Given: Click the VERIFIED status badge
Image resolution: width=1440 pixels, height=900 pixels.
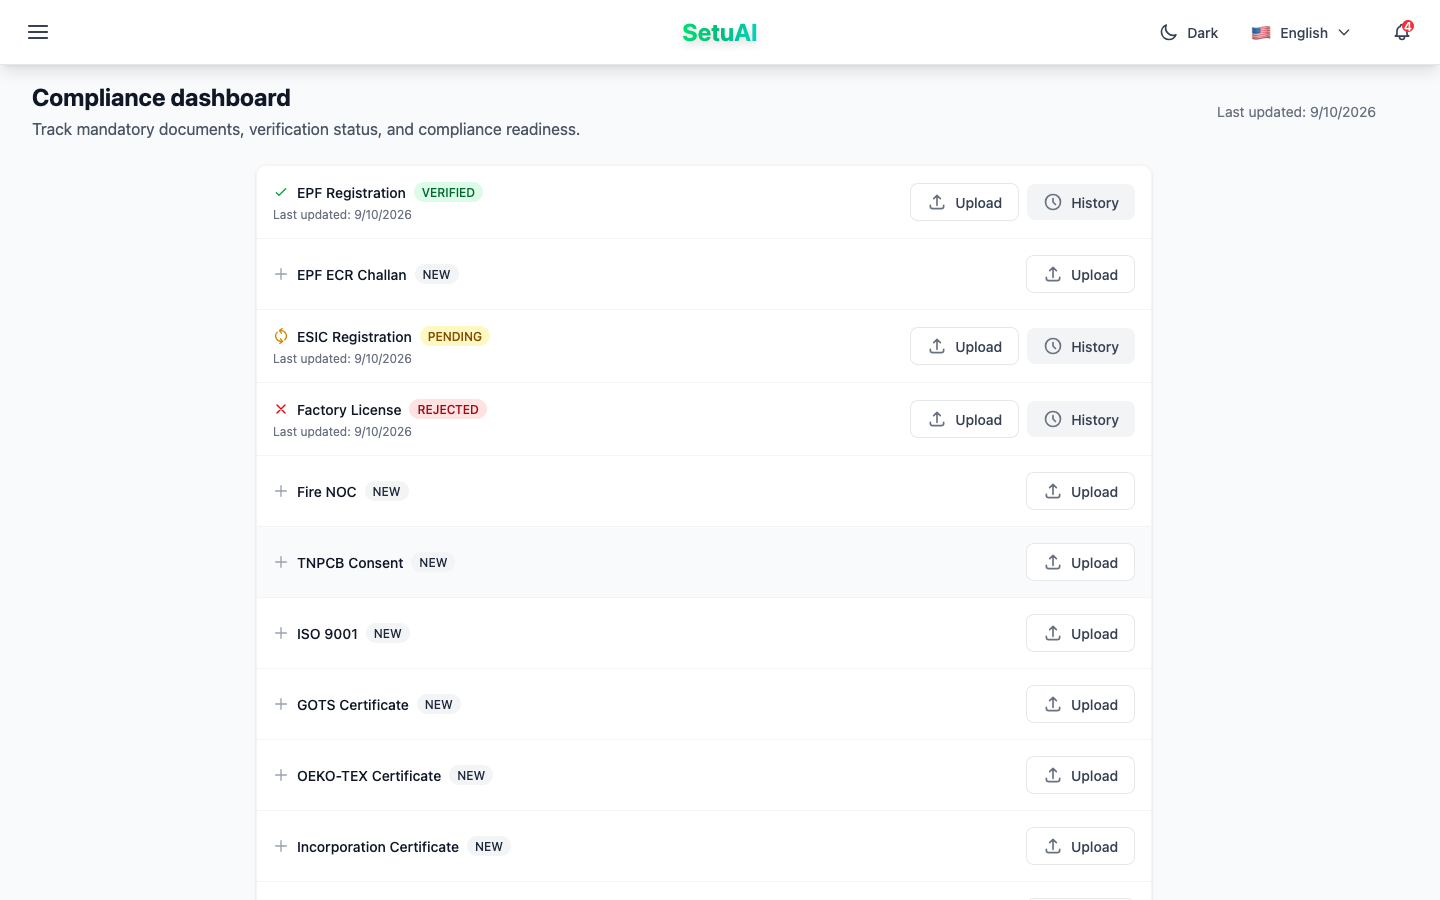Looking at the screenshot, I should (448, 192).
